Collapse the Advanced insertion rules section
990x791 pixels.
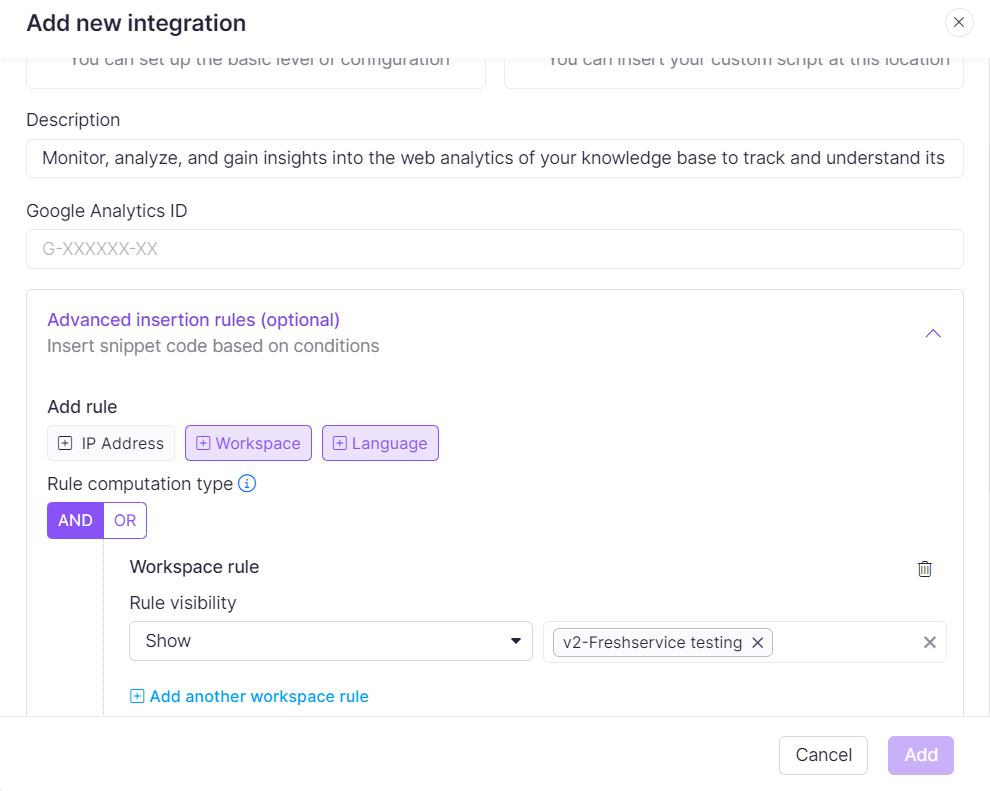coord(933,333)
